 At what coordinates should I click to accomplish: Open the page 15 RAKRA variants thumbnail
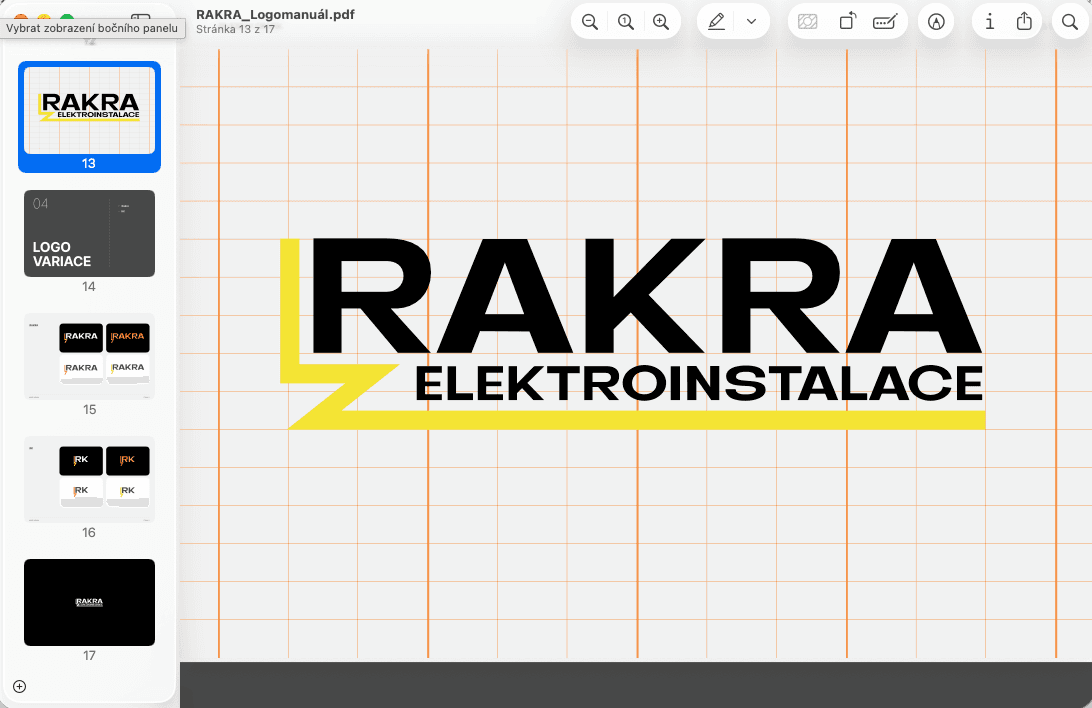pyautogui.click(x=89, y=356)
